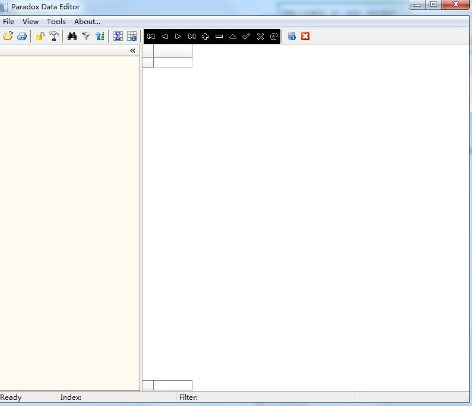Click the printer icon in toolbar
Viewport: 472px width, 406px height.
(22, 36)
